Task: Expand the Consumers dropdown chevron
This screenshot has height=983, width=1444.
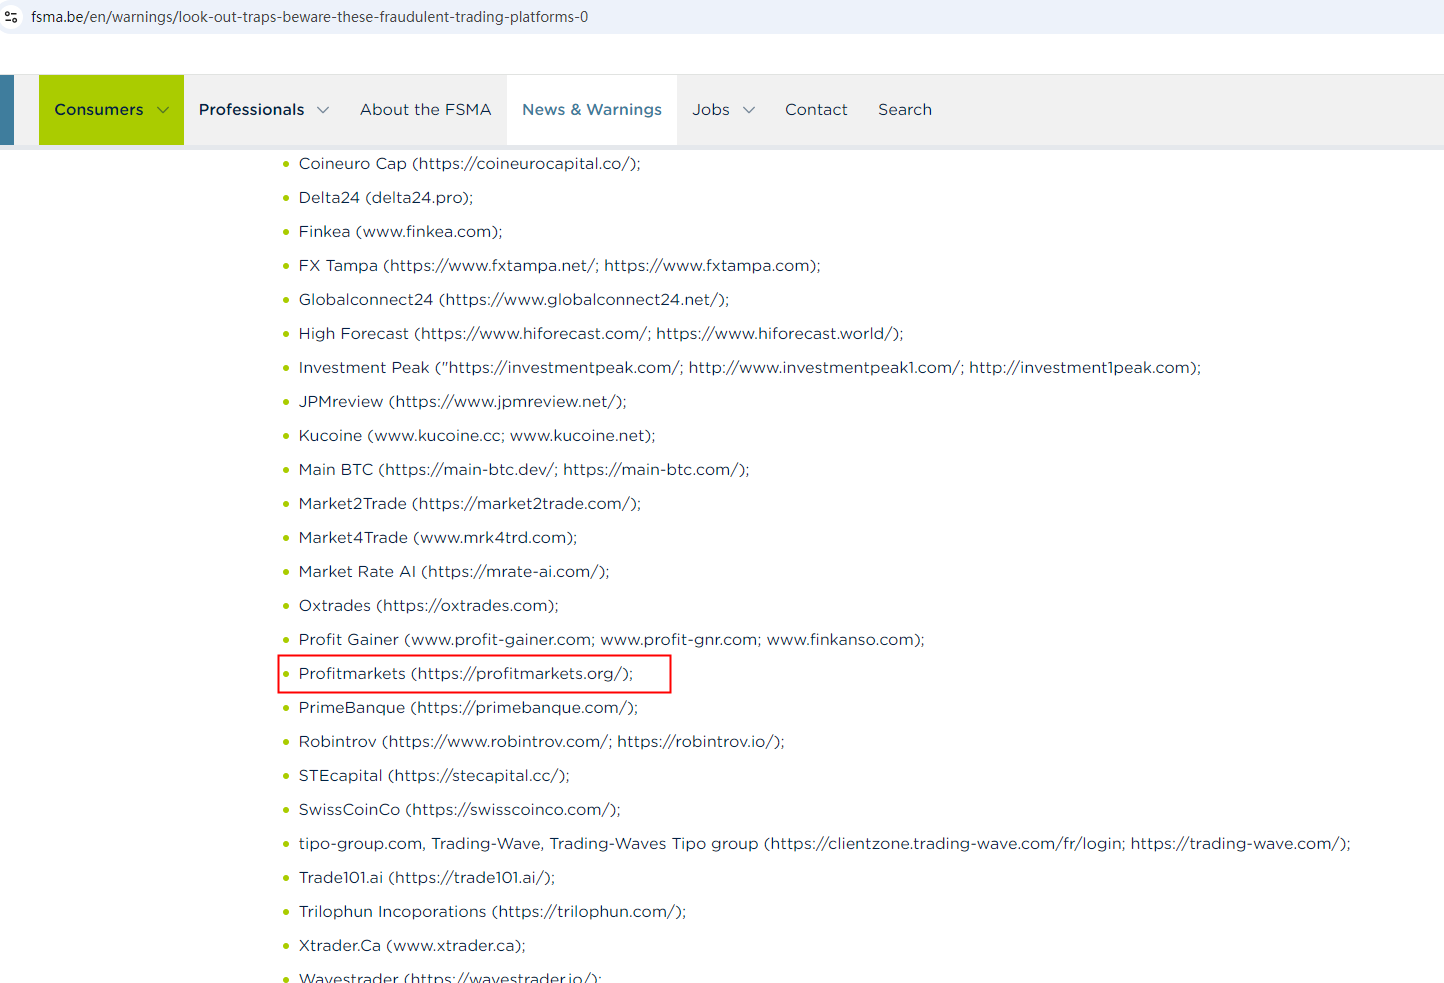Action: click(x=163, y=110)
